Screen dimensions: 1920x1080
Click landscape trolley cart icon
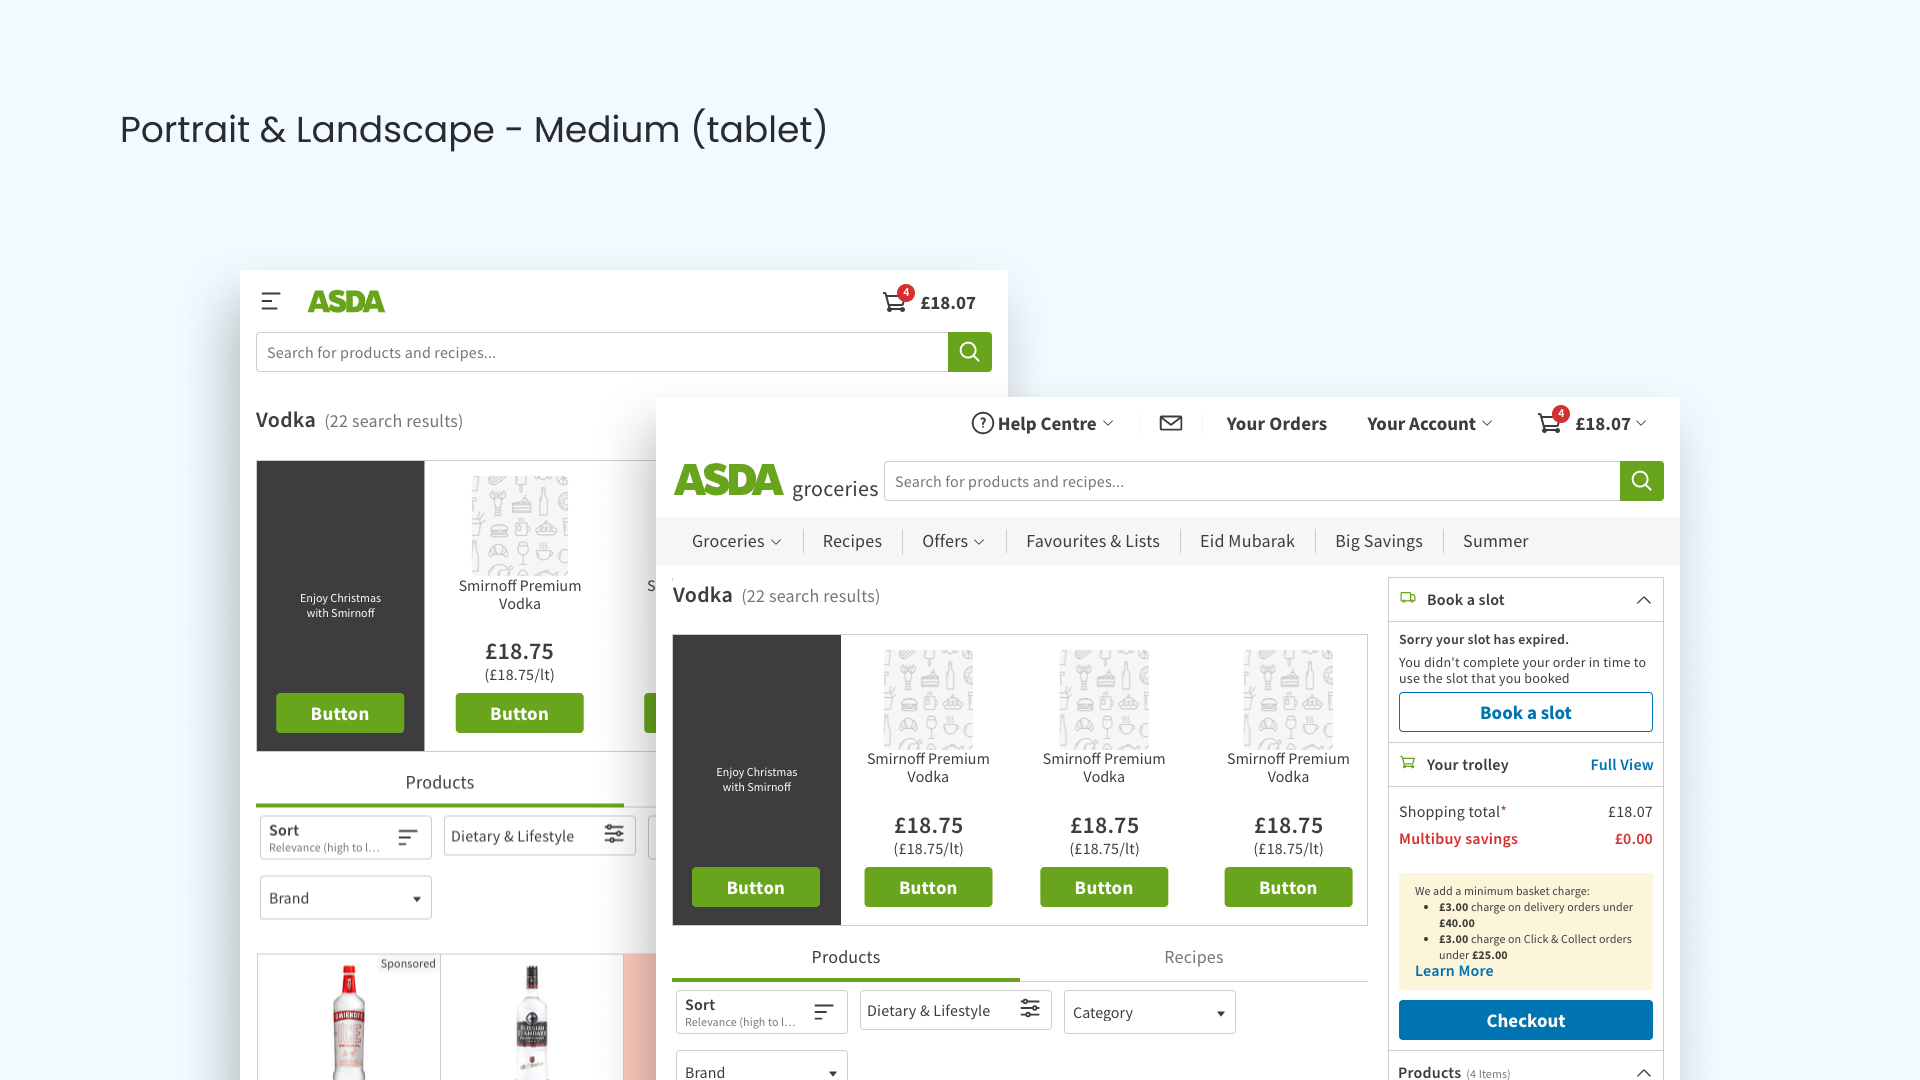[x=1549, y=423]
